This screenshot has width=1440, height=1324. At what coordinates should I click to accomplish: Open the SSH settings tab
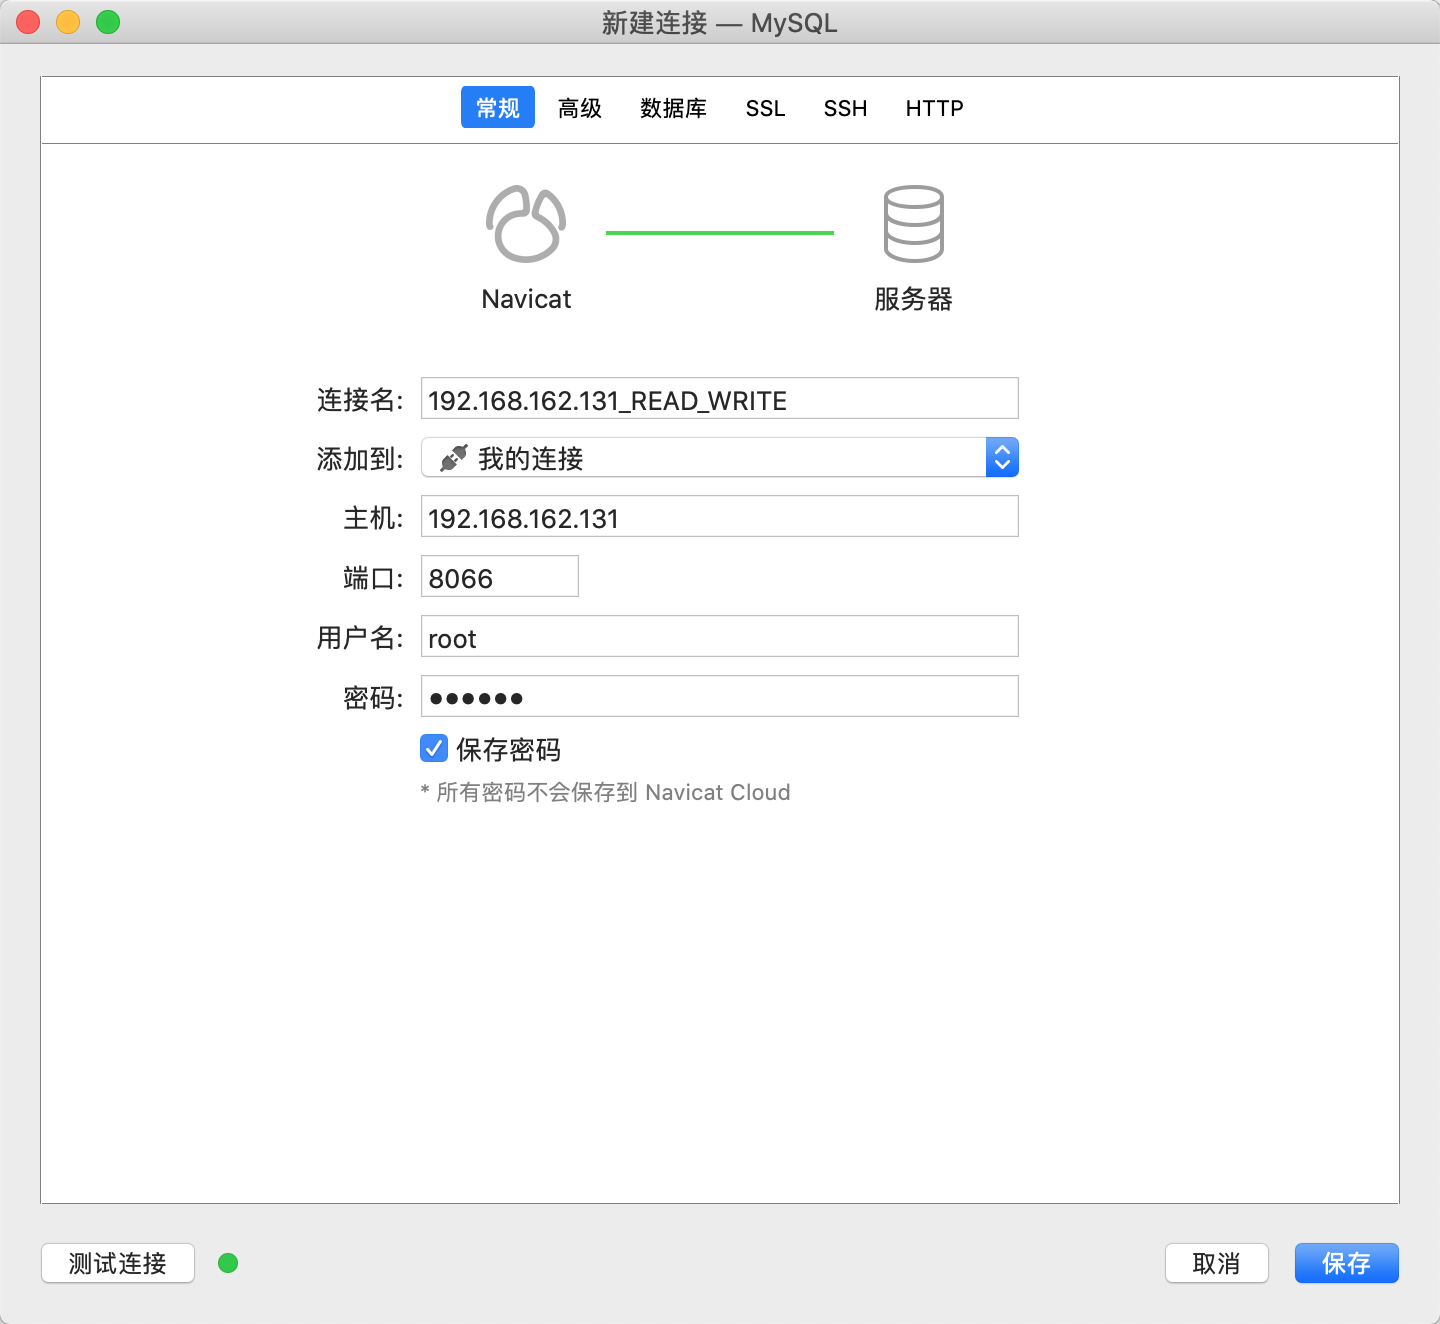pos(846,108)
